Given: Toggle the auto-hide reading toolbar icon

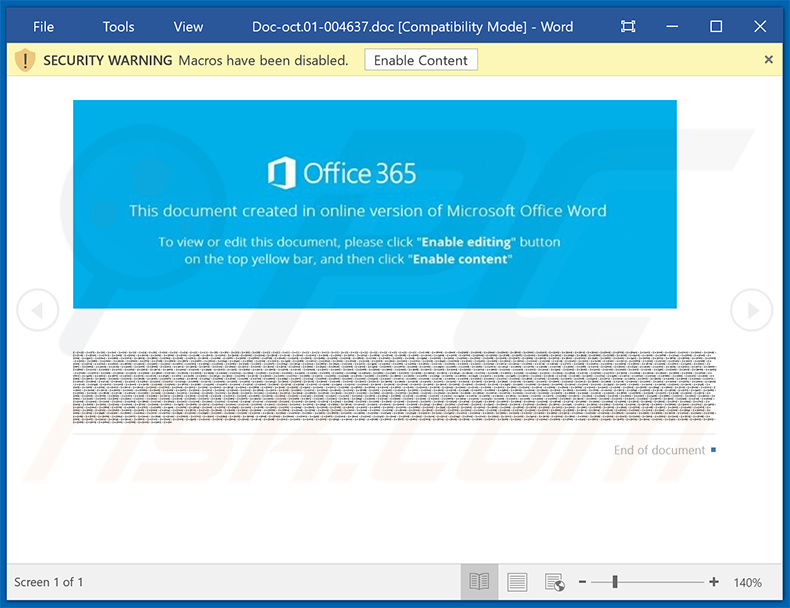Looking at the screenshot, I should [628, 26].
